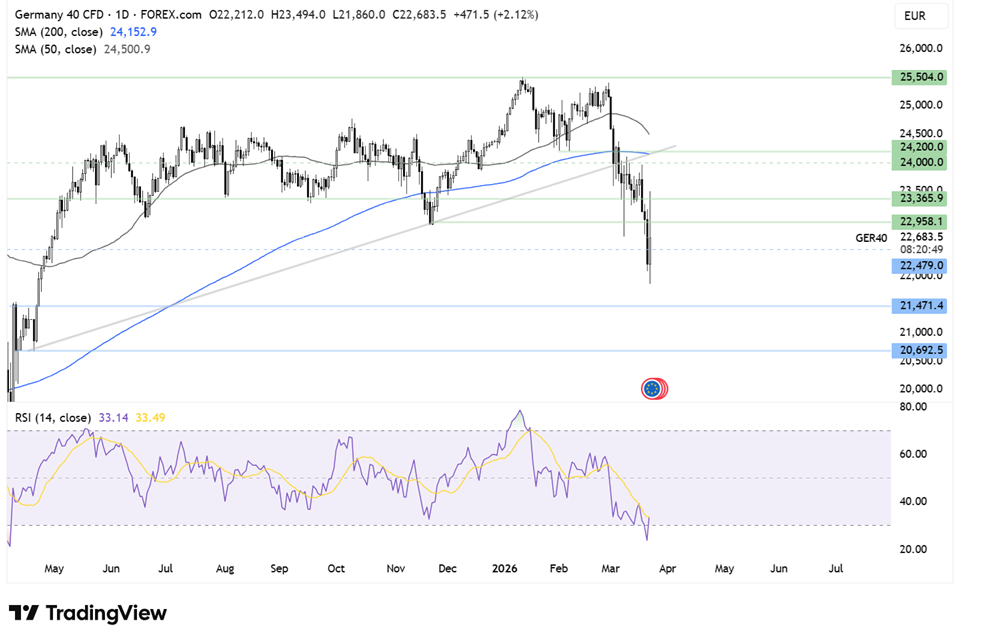1008x638 pixels.
Task: Click the EU flag economic event icon
Action: click(652, 388)
